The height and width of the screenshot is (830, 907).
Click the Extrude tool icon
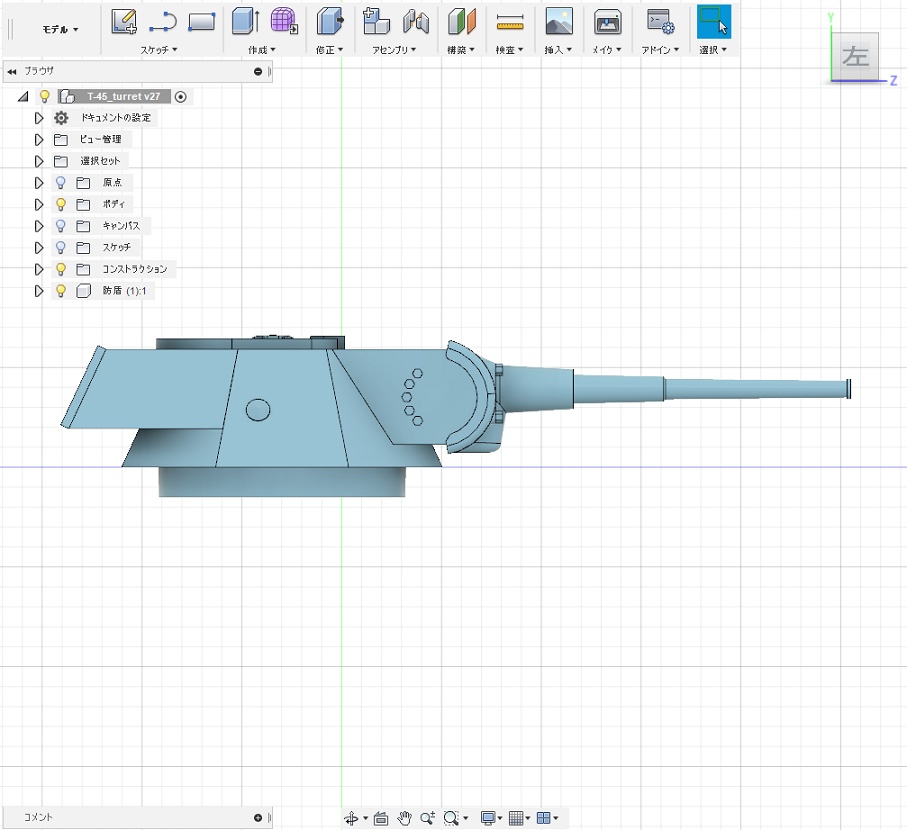click(x=245, y=20)
